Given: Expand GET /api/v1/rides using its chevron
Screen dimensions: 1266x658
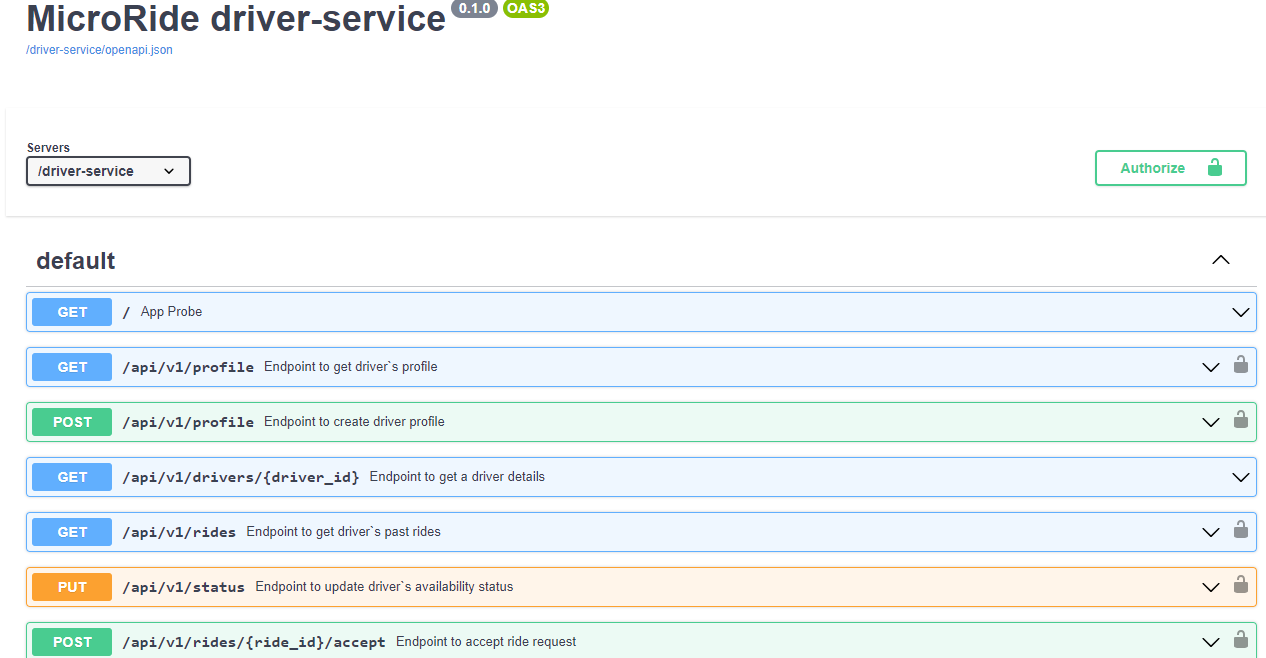Looking at the screenshot, I should (x=1211, y=532).
